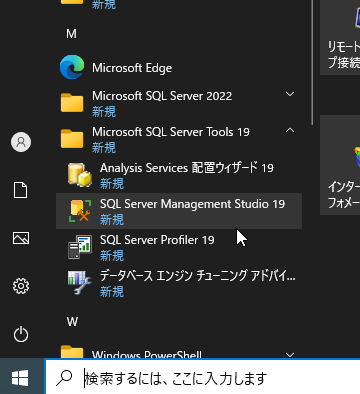Viewport: 360px width, 394px height.
Task: Click the Windows Start button
Action: coord(20,378)
